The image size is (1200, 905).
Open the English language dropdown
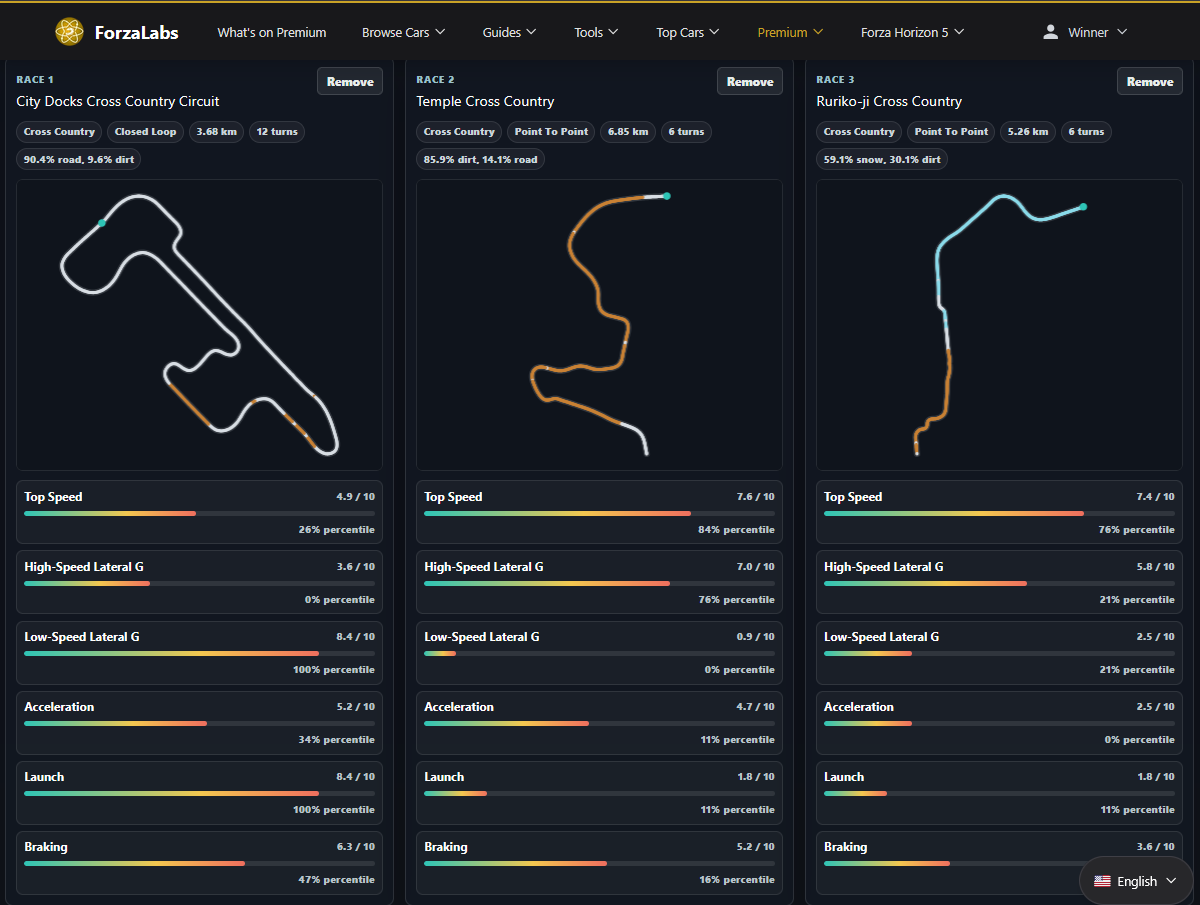[x=1135, y=881]
